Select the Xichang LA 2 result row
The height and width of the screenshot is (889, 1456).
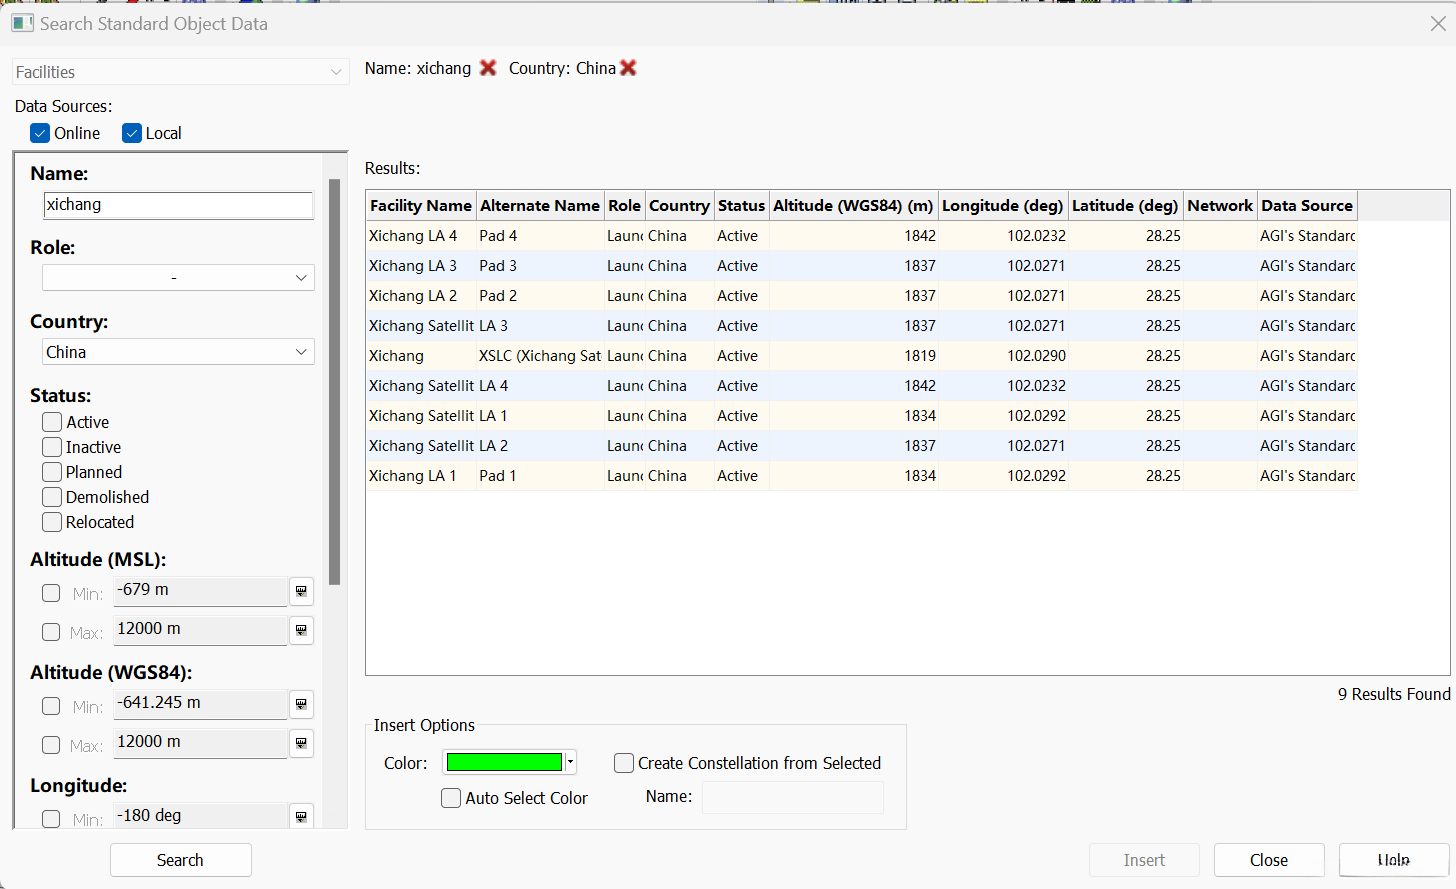click(861, 296)
